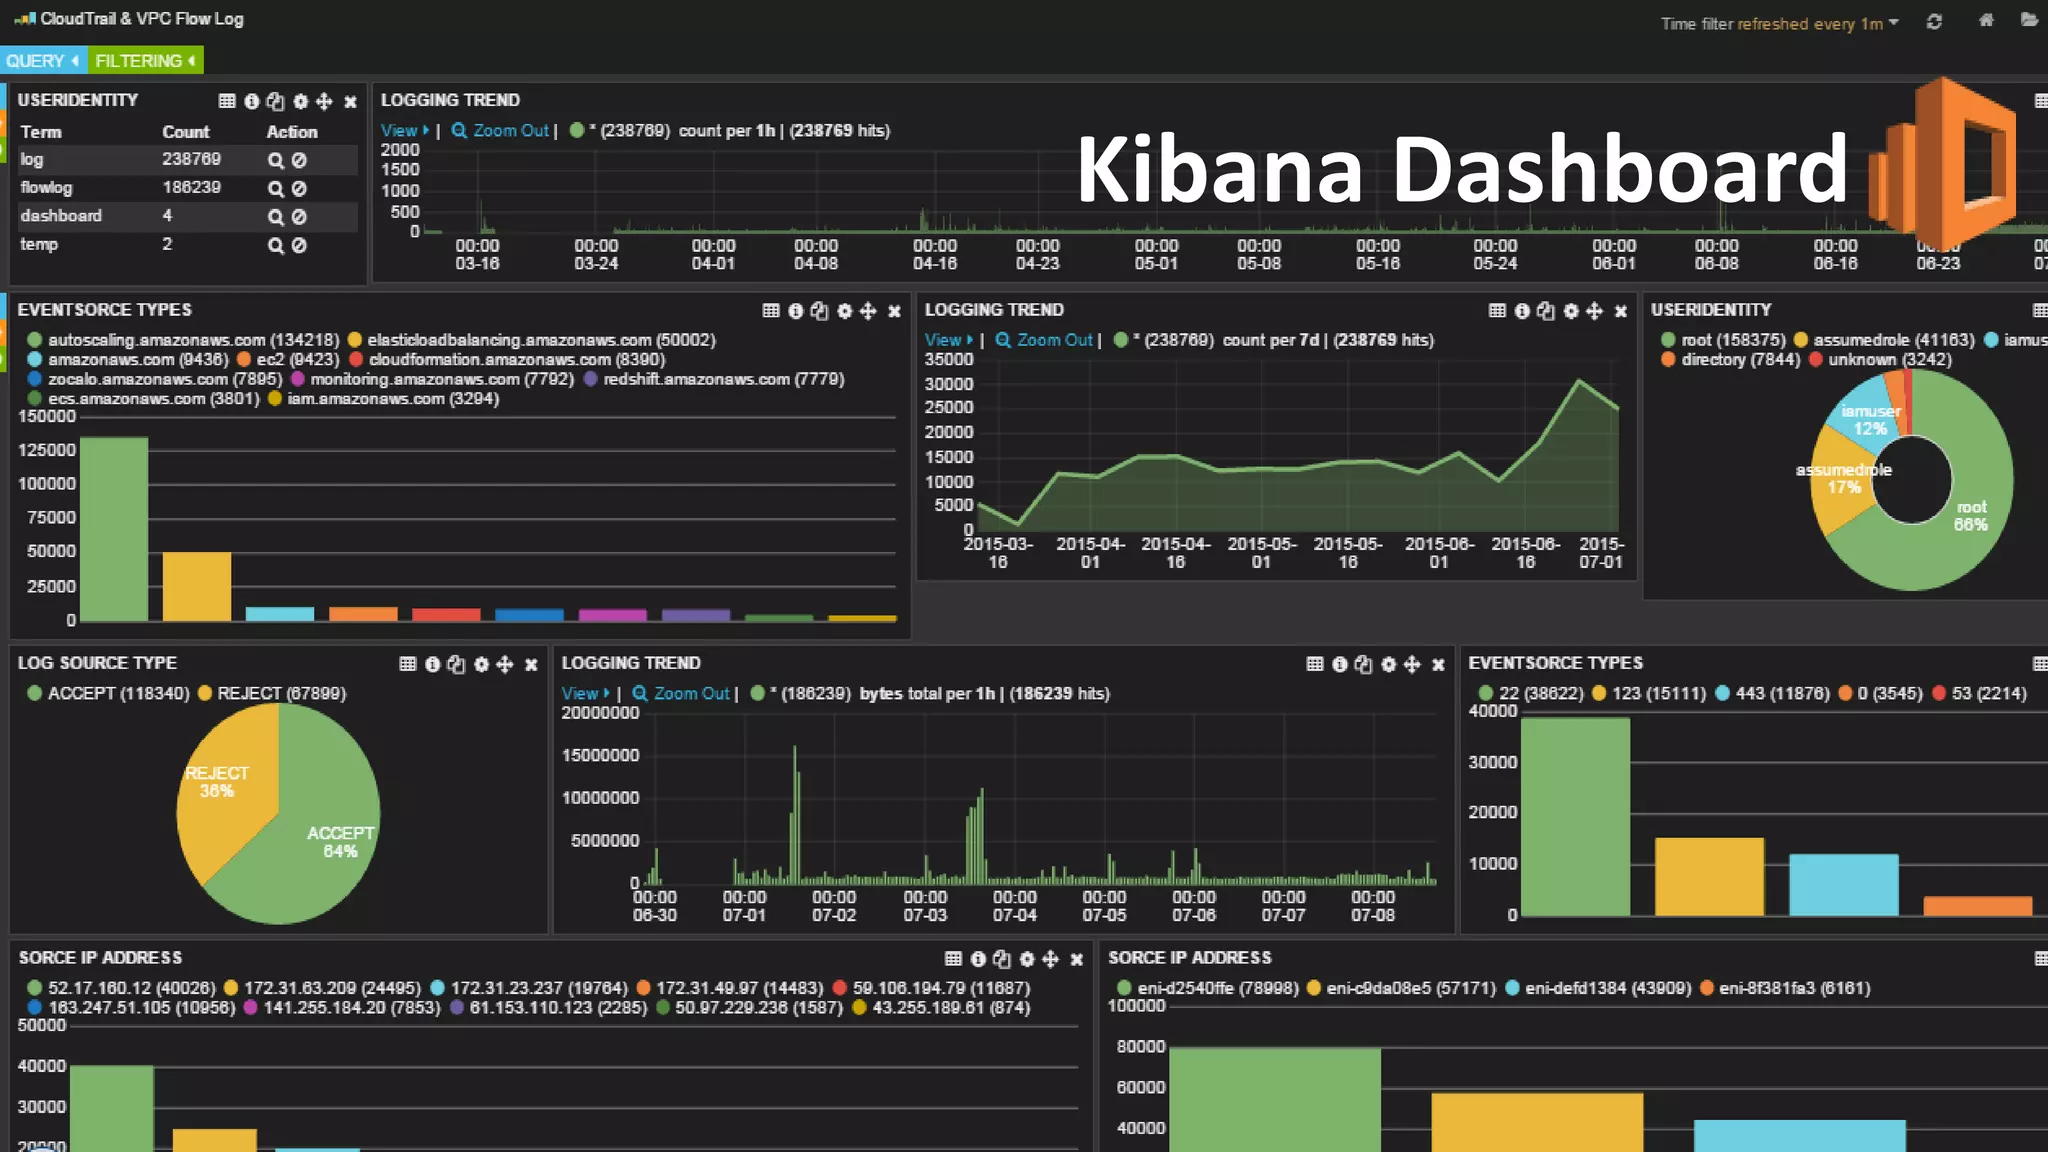Click Zoom Out in the count per 1h panel
The width and height of the screenshot is (2048, 1152).
pos(500,130)
